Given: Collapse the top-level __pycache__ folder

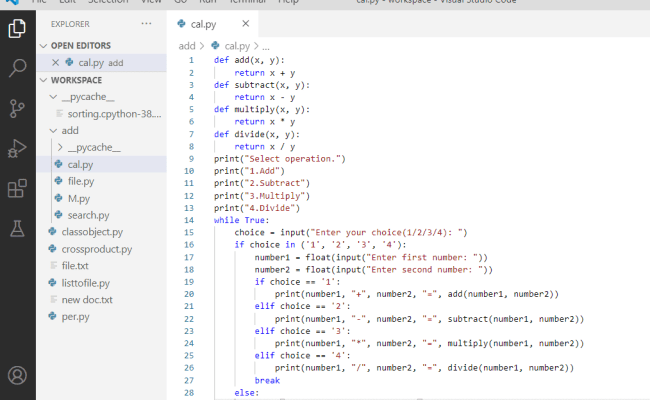Looking at the screenshot, I should pyautogui.click(x=53, y=97).
